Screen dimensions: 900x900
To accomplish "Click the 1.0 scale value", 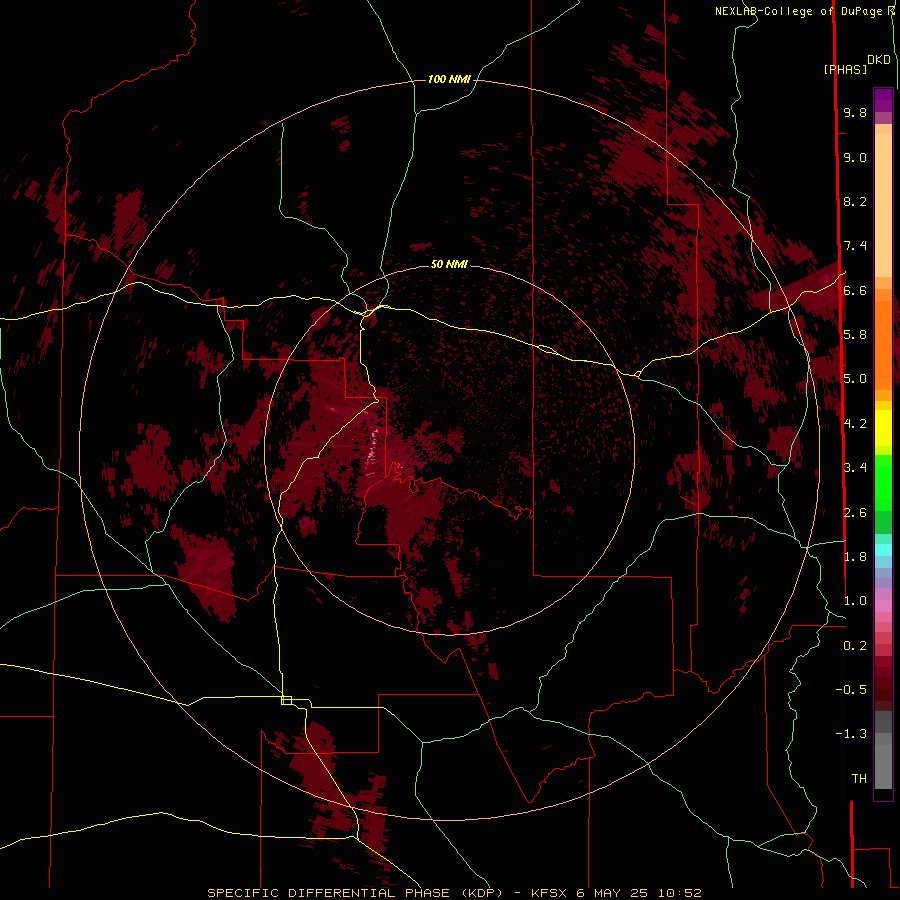I will [855, 601].
